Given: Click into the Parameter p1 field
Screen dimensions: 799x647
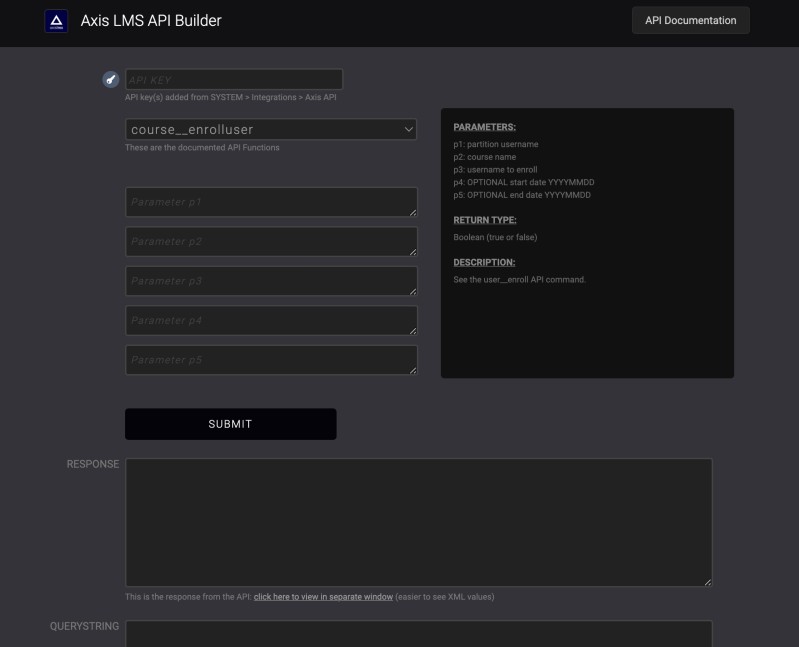Looking at the screenshot, I should pyautogui.click(x=271, y=202).
